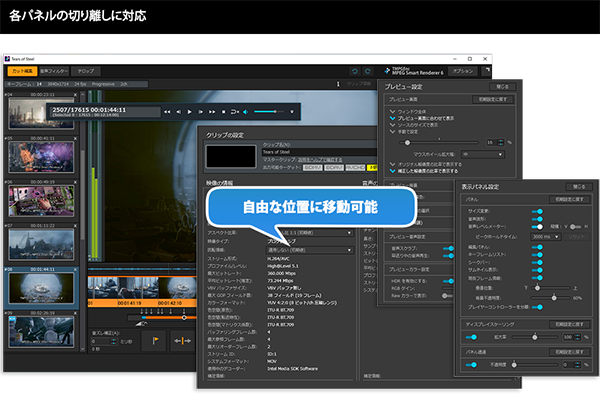Select オリジナル解像度の比率で表示する option
This screenshot has width=600, height=400.
[426, 164]
